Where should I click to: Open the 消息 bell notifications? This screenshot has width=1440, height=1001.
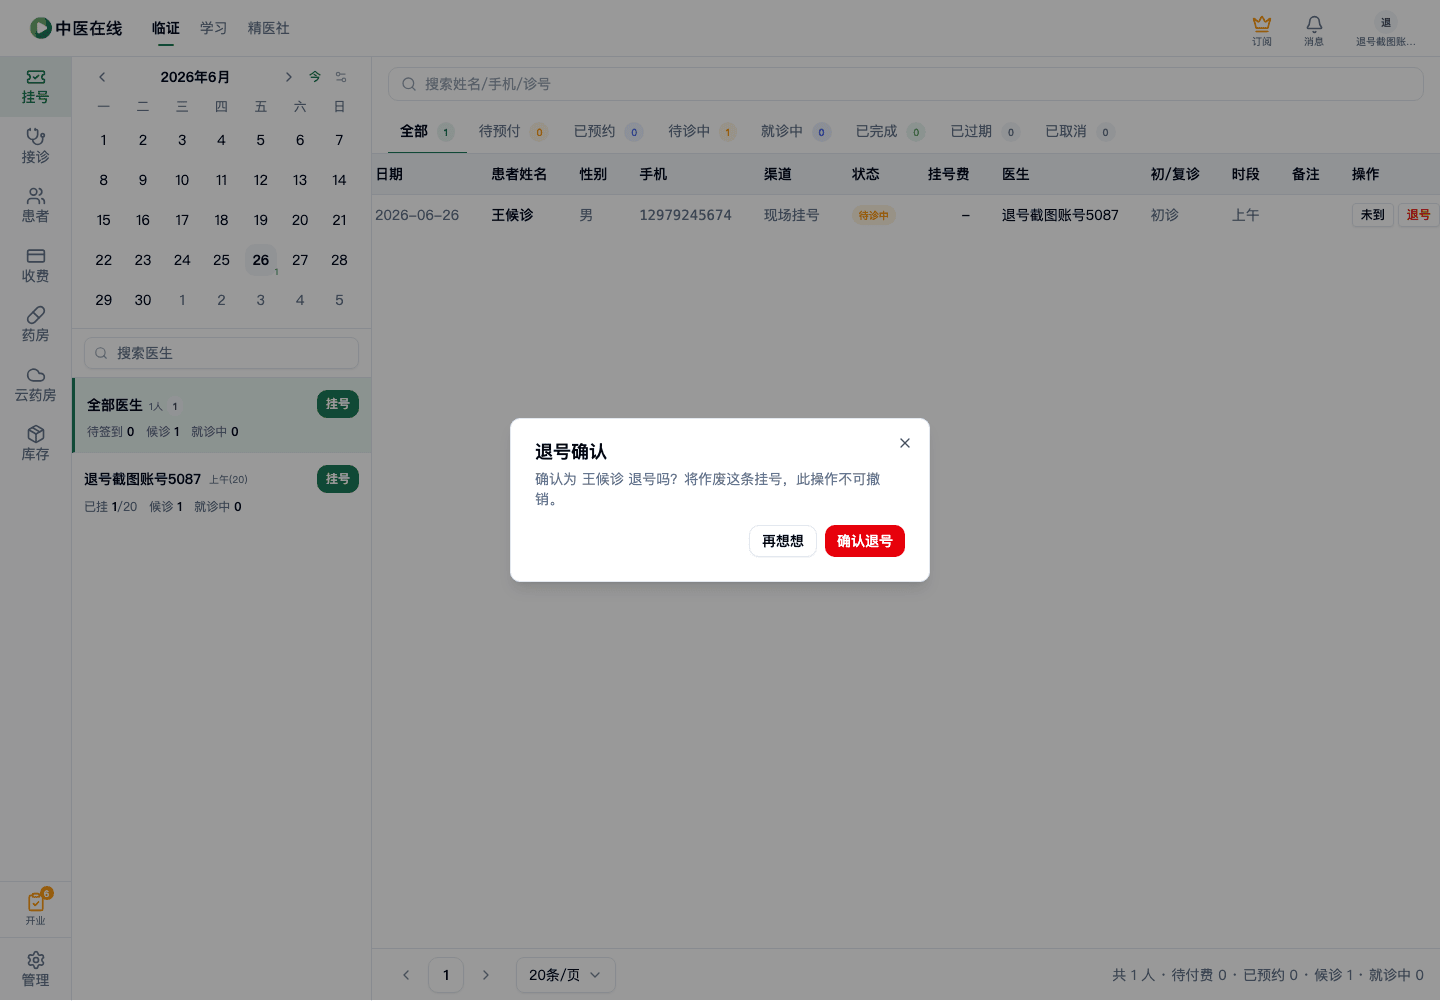[1314, 30]
